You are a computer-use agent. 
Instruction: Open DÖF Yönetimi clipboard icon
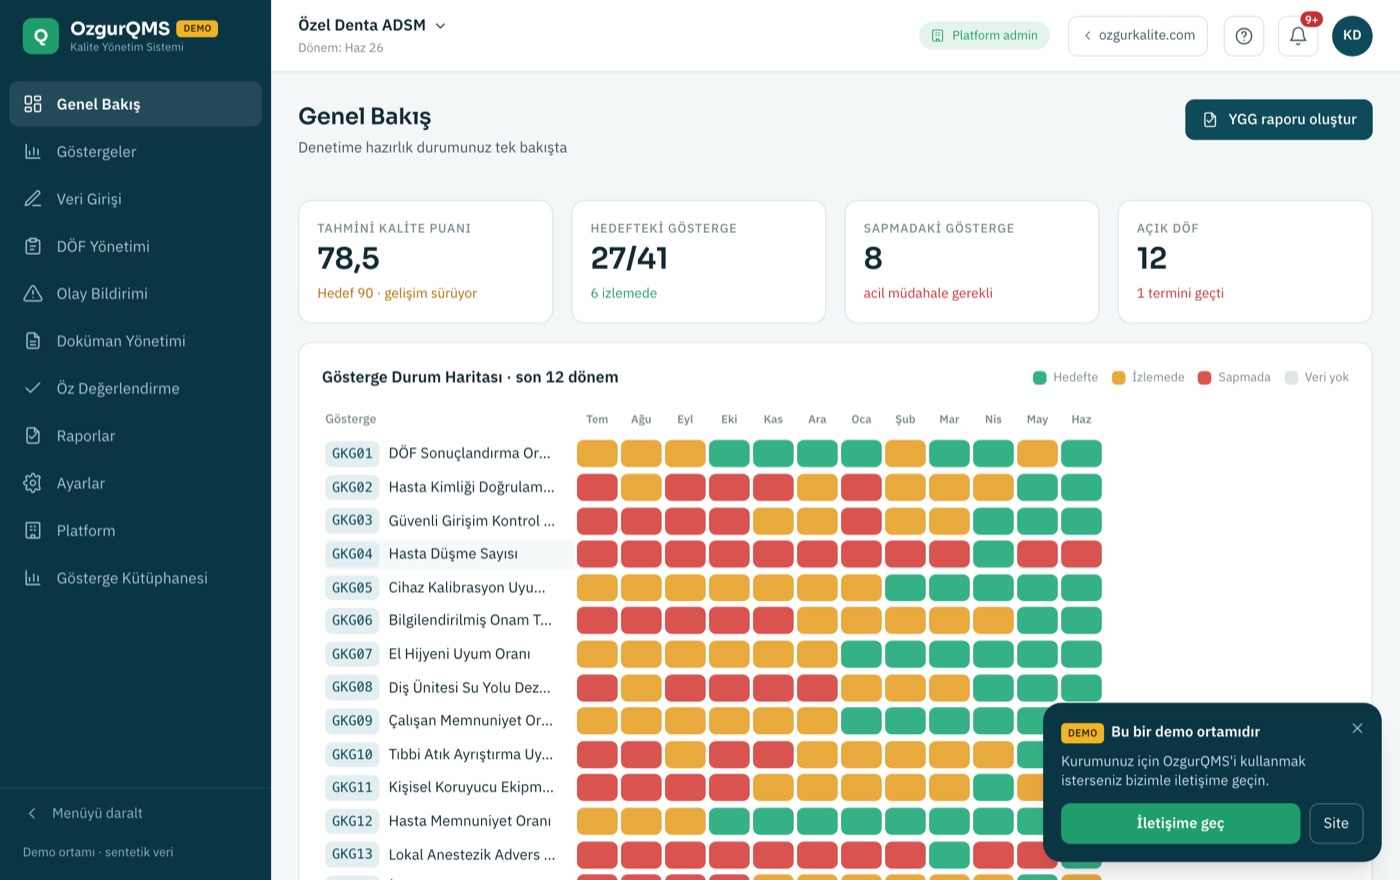33,246
